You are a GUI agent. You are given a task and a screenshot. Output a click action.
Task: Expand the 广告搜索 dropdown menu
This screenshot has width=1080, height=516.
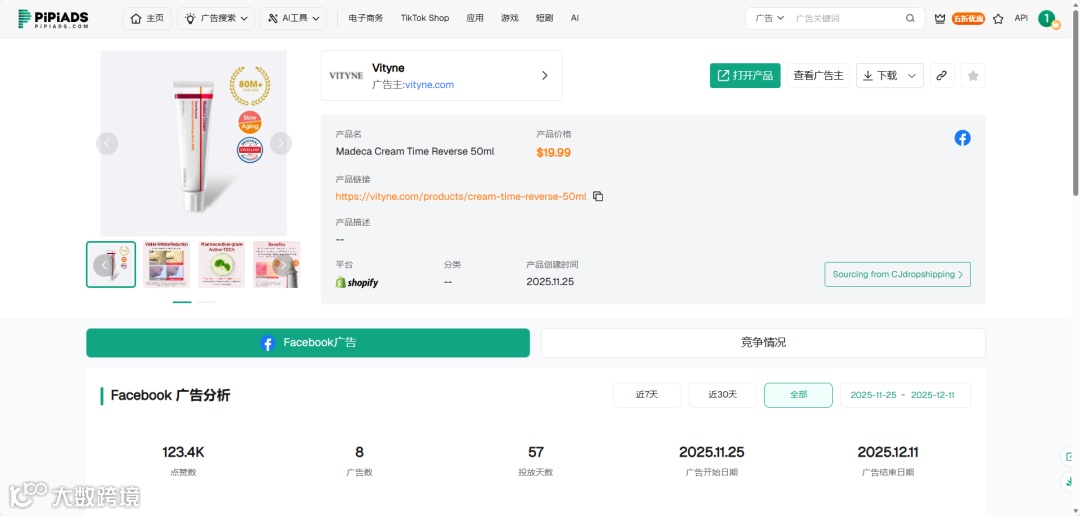(x=216, y=19)
